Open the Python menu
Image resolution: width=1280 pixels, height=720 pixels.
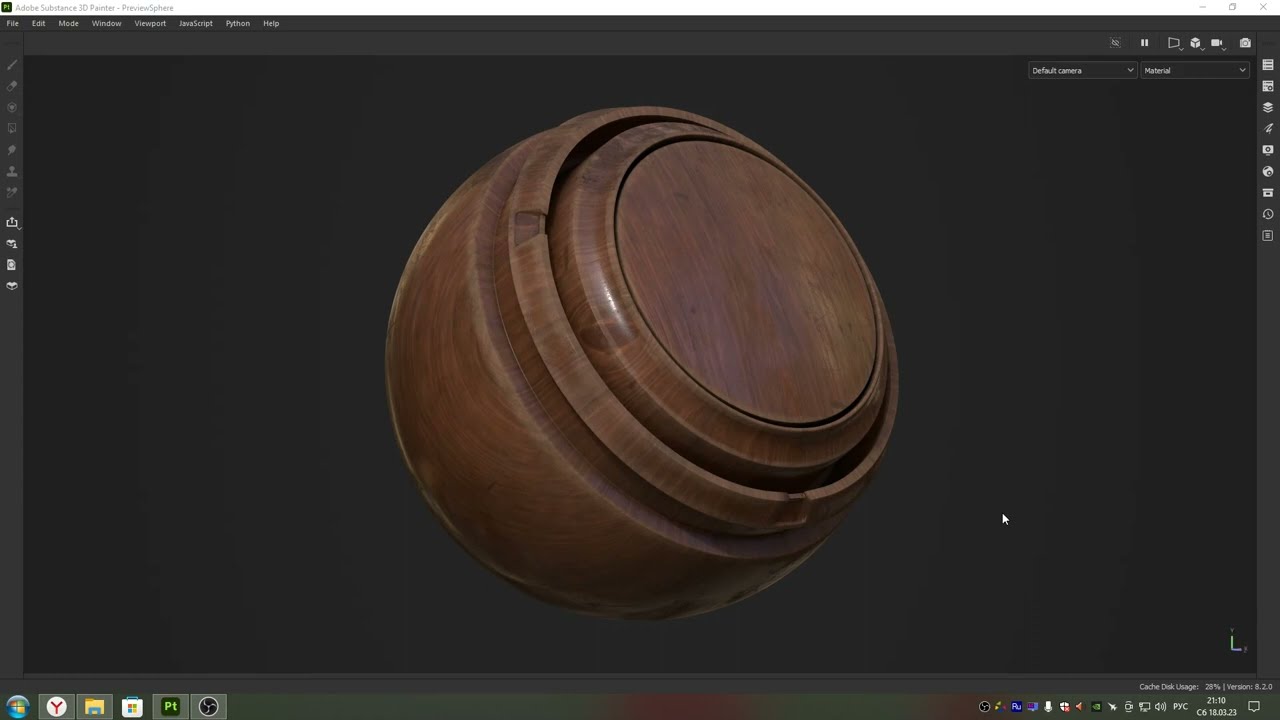[237, 23]
